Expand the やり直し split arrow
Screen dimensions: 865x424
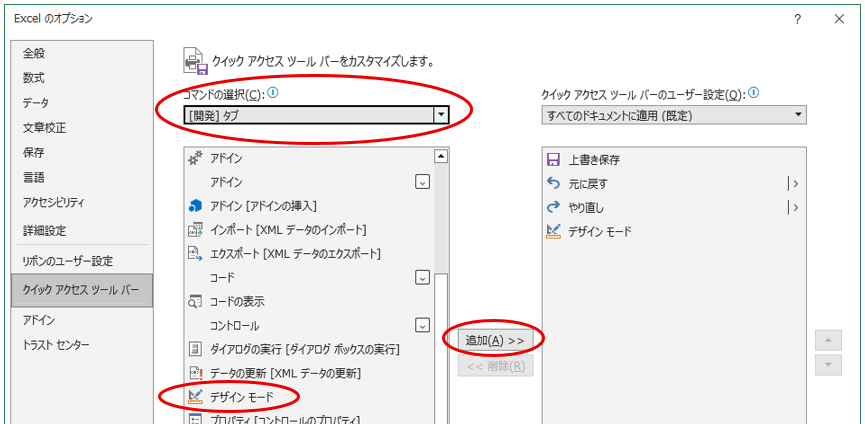click(794, 207)
